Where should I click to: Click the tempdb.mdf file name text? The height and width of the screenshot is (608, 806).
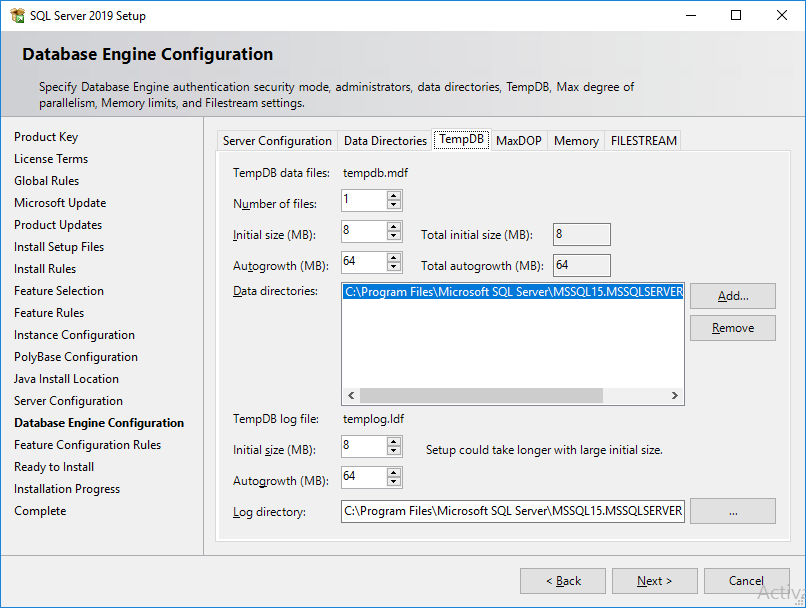coord(375,173)
